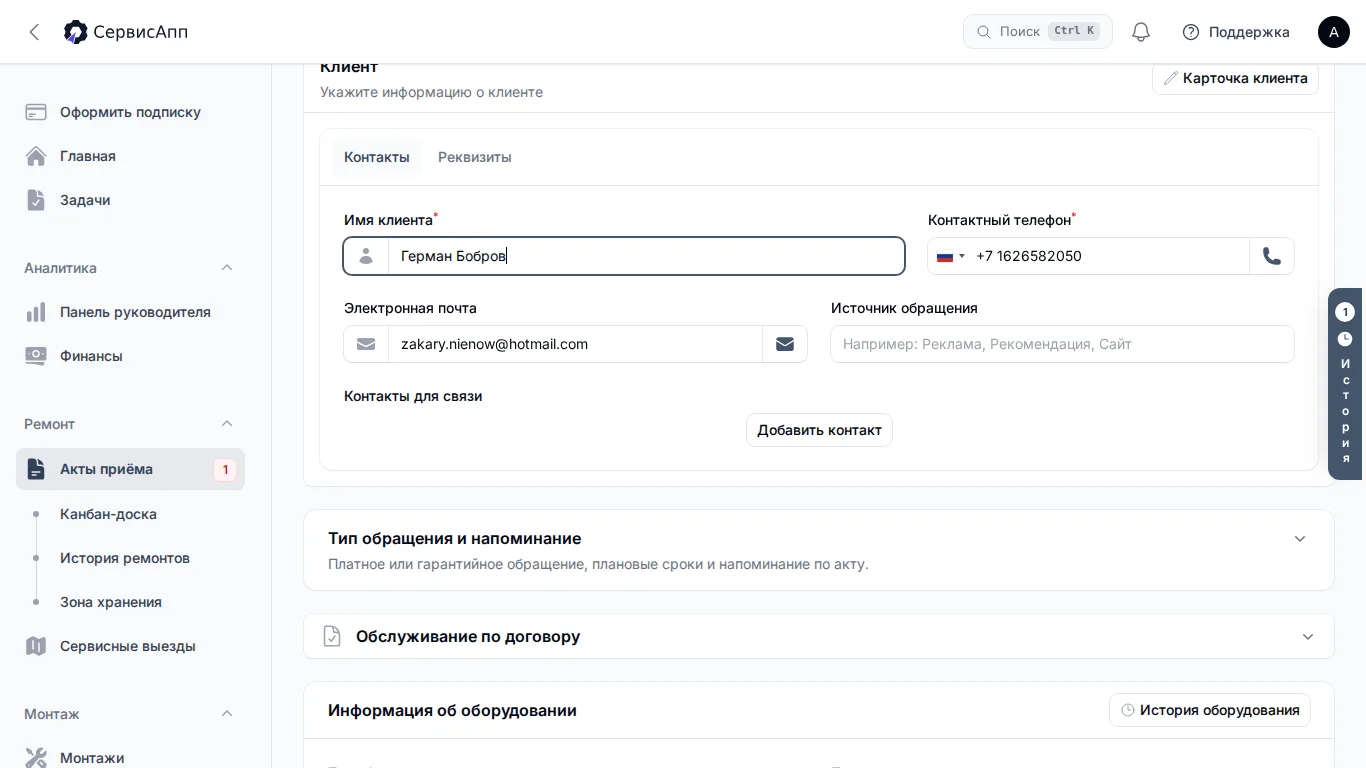Open the История side panel
Viewport: 1366px width, 768px height.
1346,384
